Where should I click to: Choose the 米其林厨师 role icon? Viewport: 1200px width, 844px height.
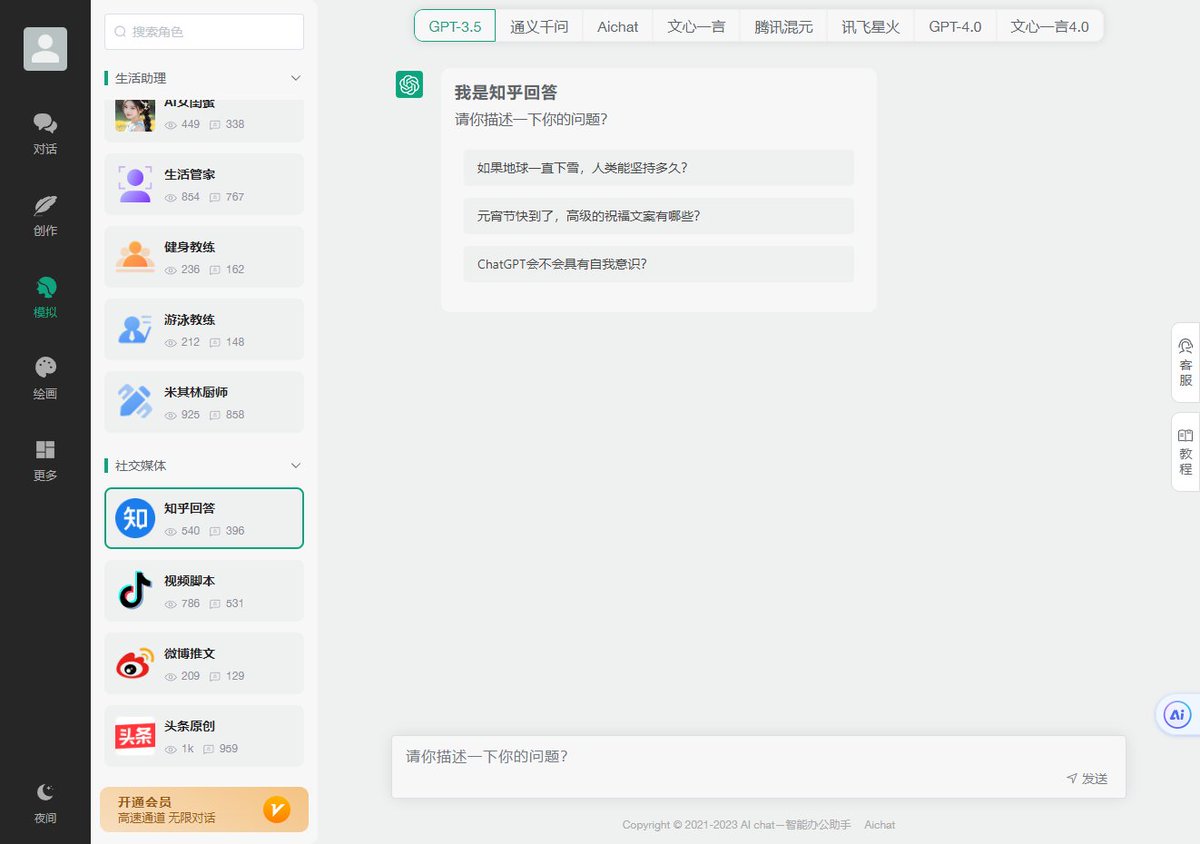(135, 402)
